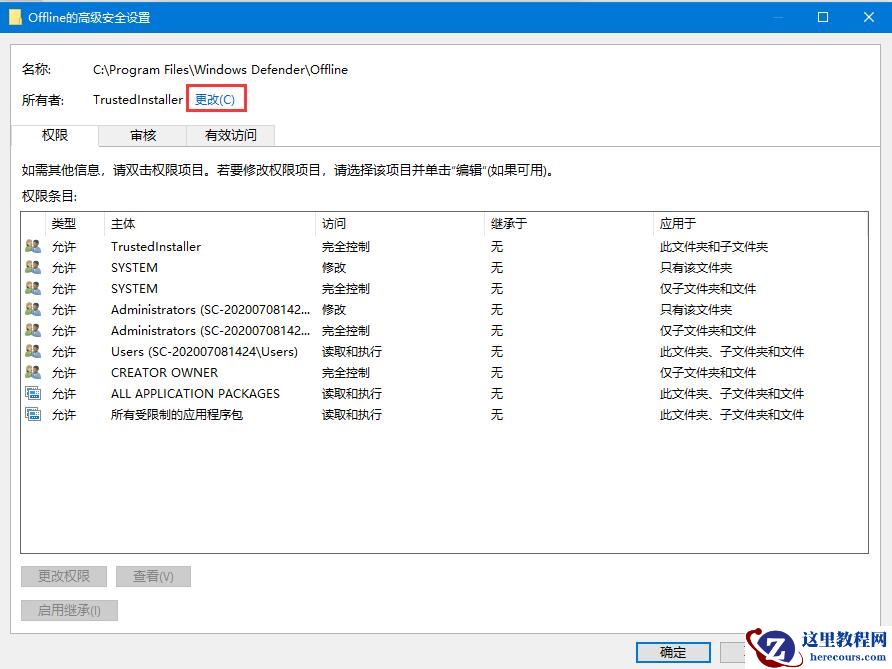892x669 pixels.
Task: Select the 权限 tab
Action: [55, 135]
